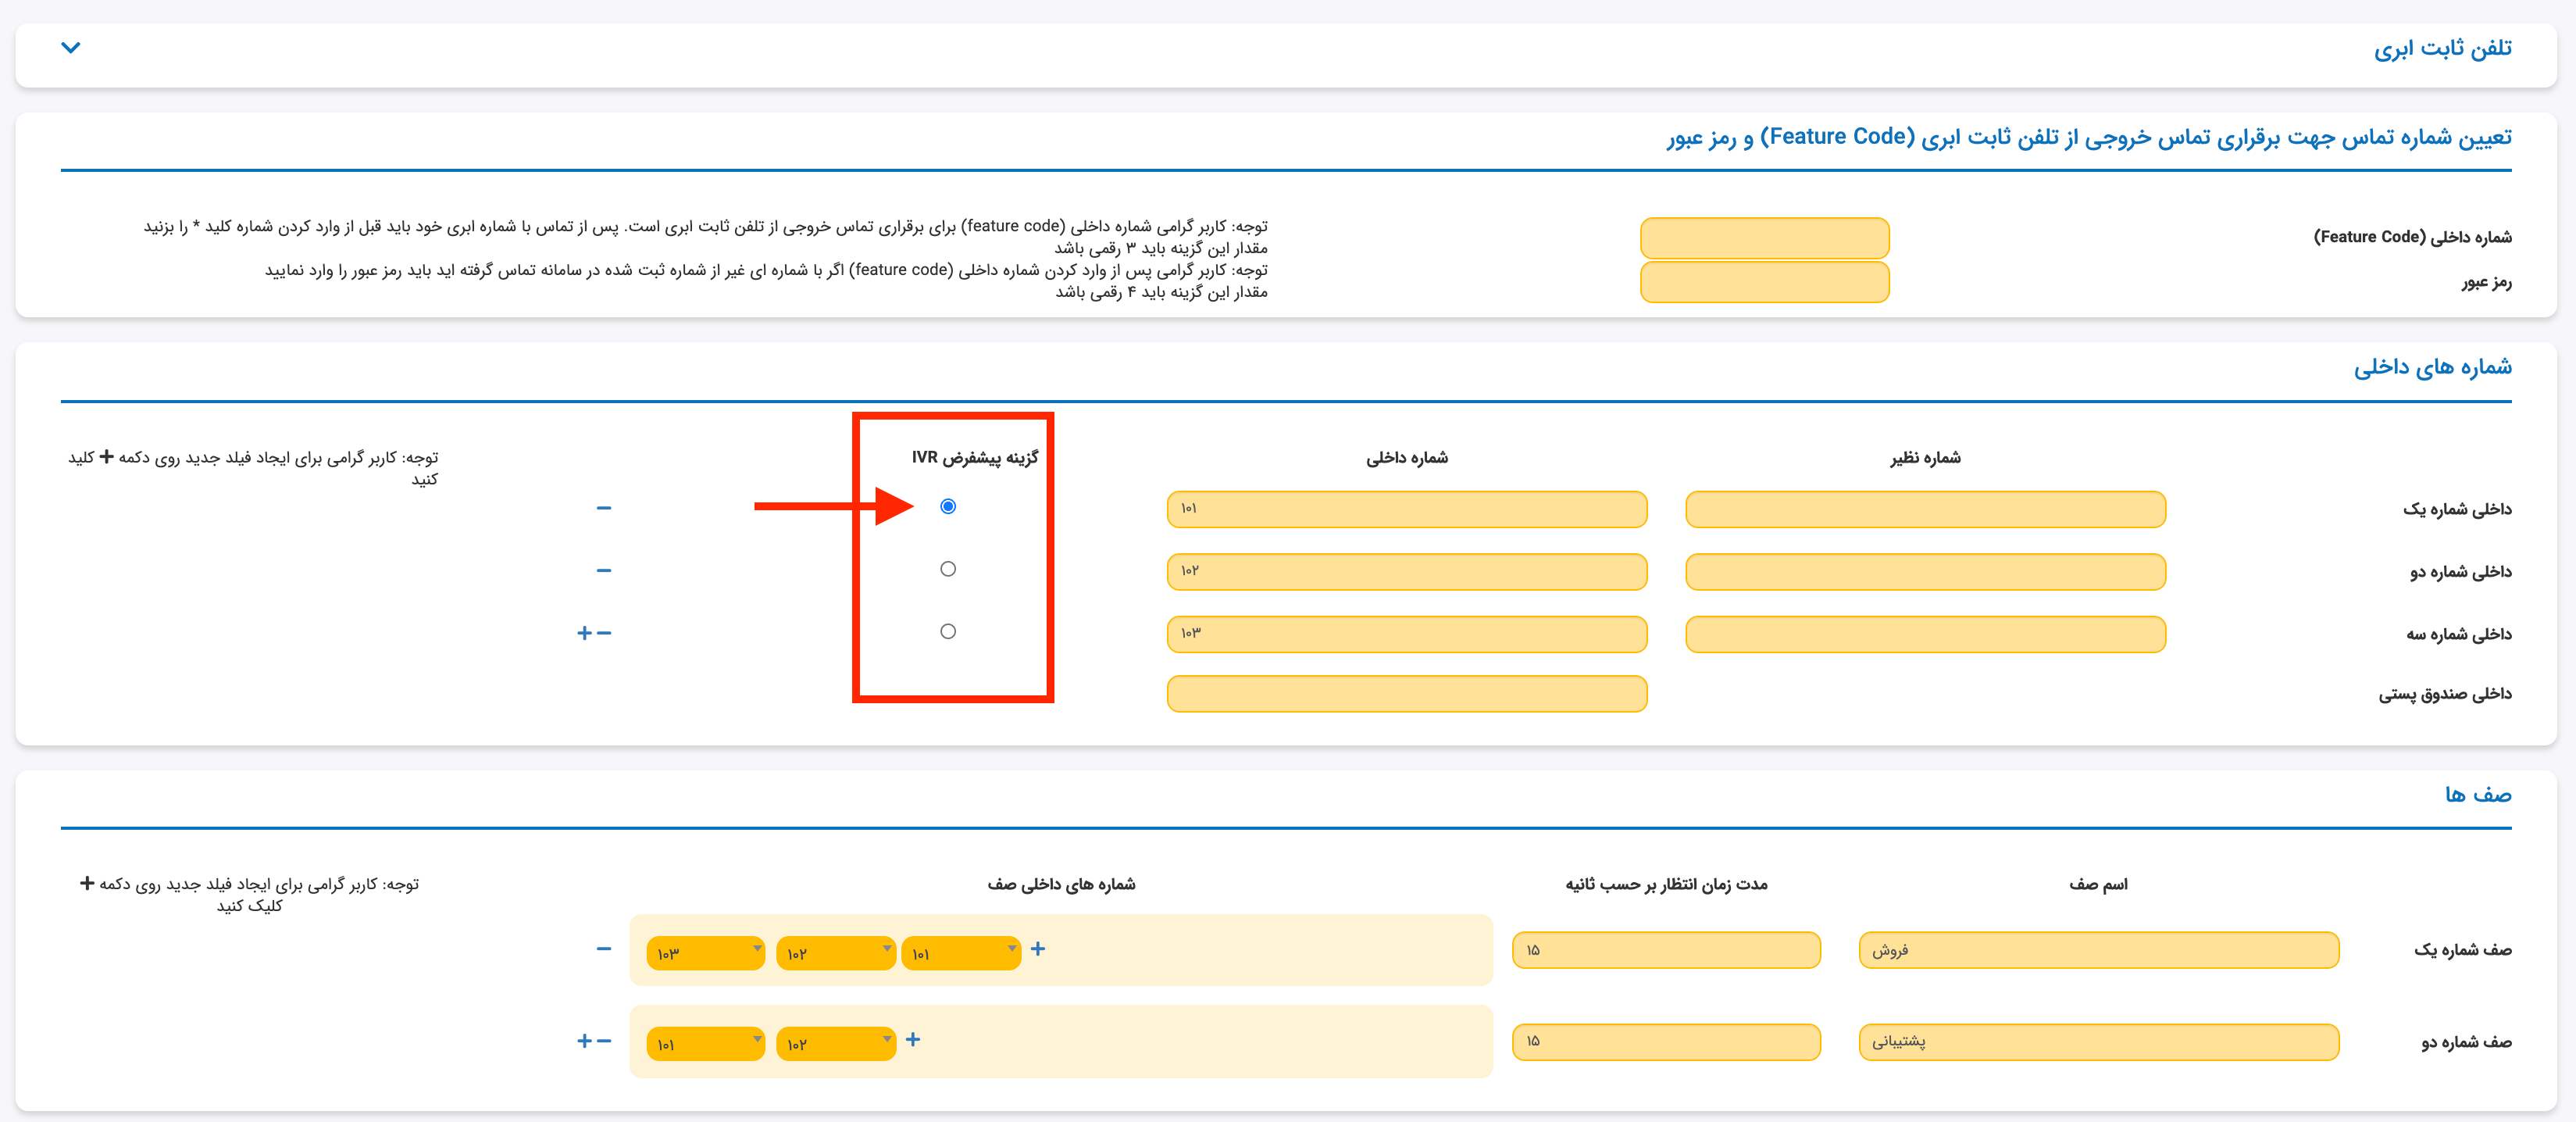Open the 103 dropdown in صف شماره یک
The height and width of the screenshot is (1122, 2576).
[x=706, y=953]
